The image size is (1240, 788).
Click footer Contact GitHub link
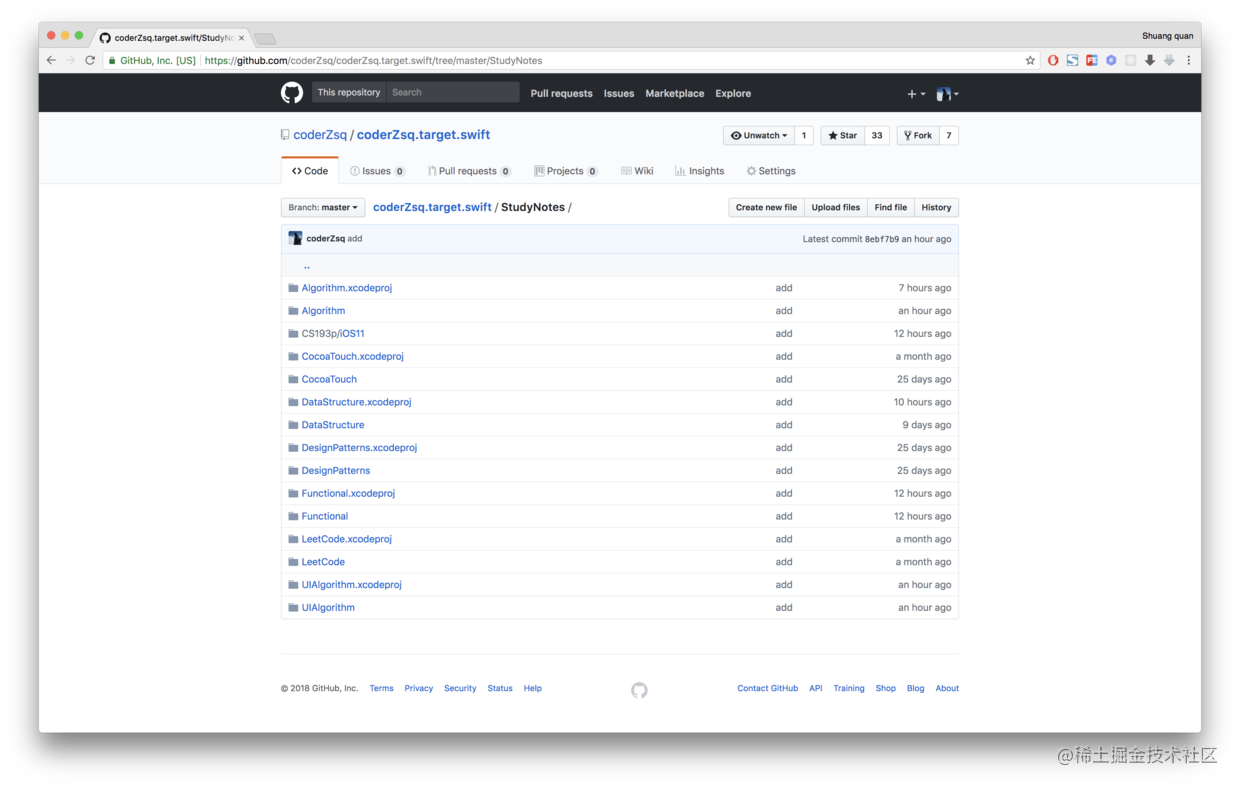pyautogui.click(x=767, y=688)
